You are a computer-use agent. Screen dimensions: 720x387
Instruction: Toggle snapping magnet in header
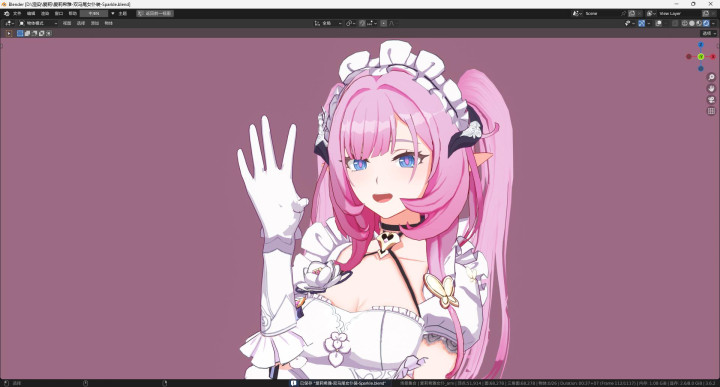coord(362,23)
